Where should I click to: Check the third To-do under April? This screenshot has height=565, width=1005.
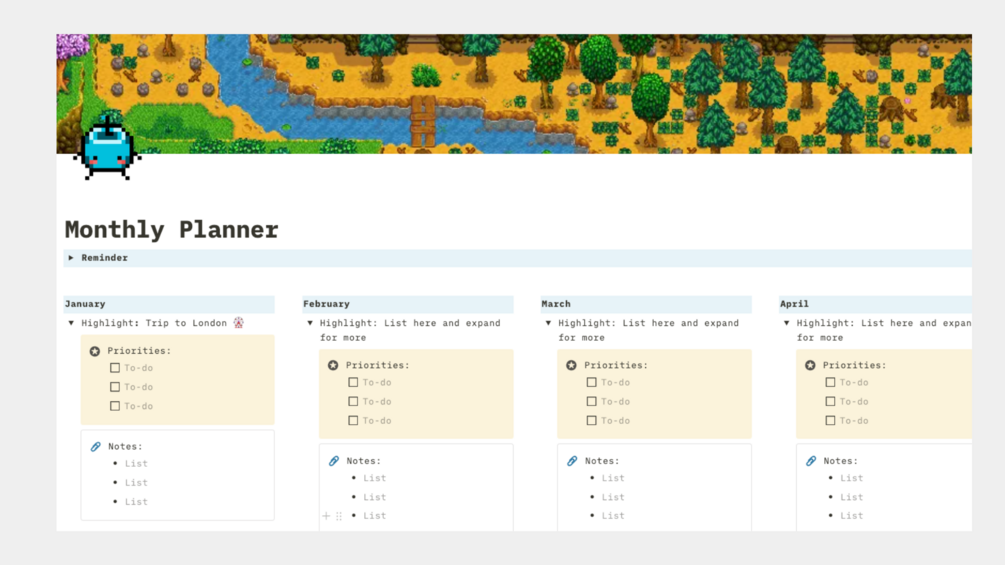point(830,421)
